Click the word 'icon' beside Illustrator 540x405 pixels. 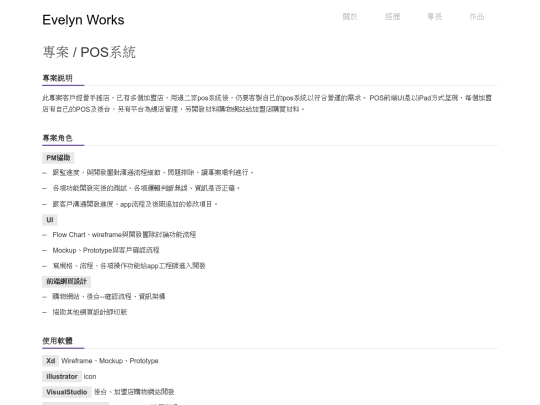(x=90, y=376)
